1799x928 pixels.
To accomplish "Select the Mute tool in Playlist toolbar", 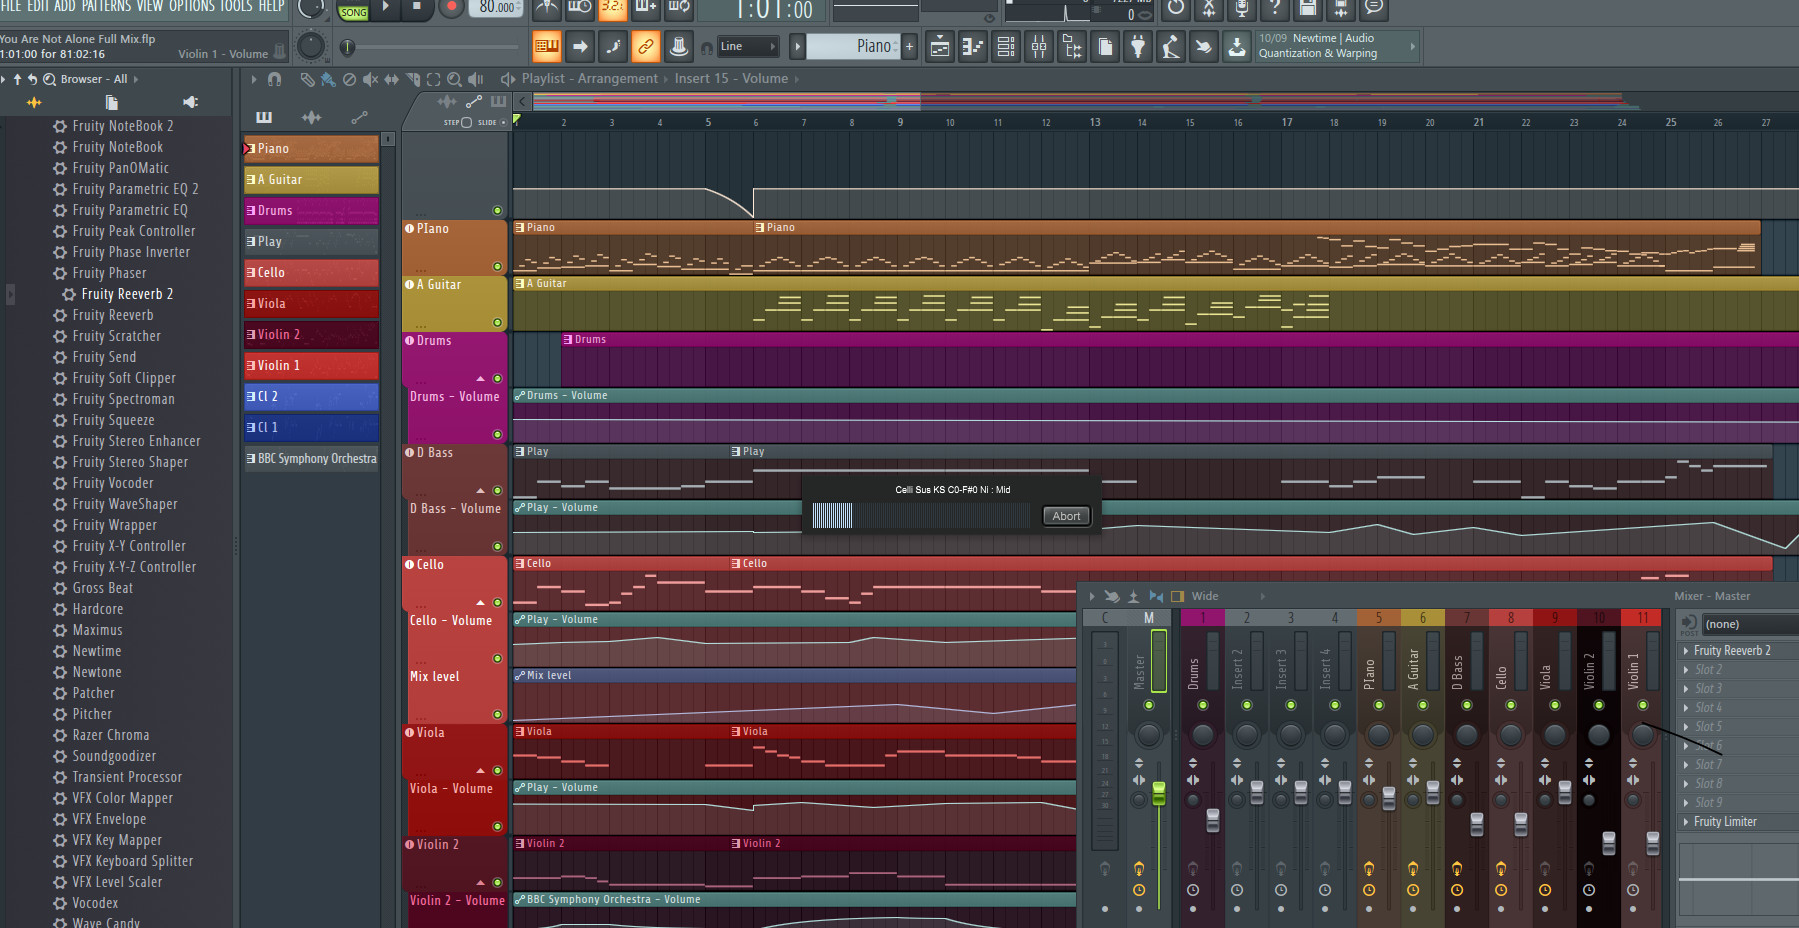I will (x=370, y=79).
